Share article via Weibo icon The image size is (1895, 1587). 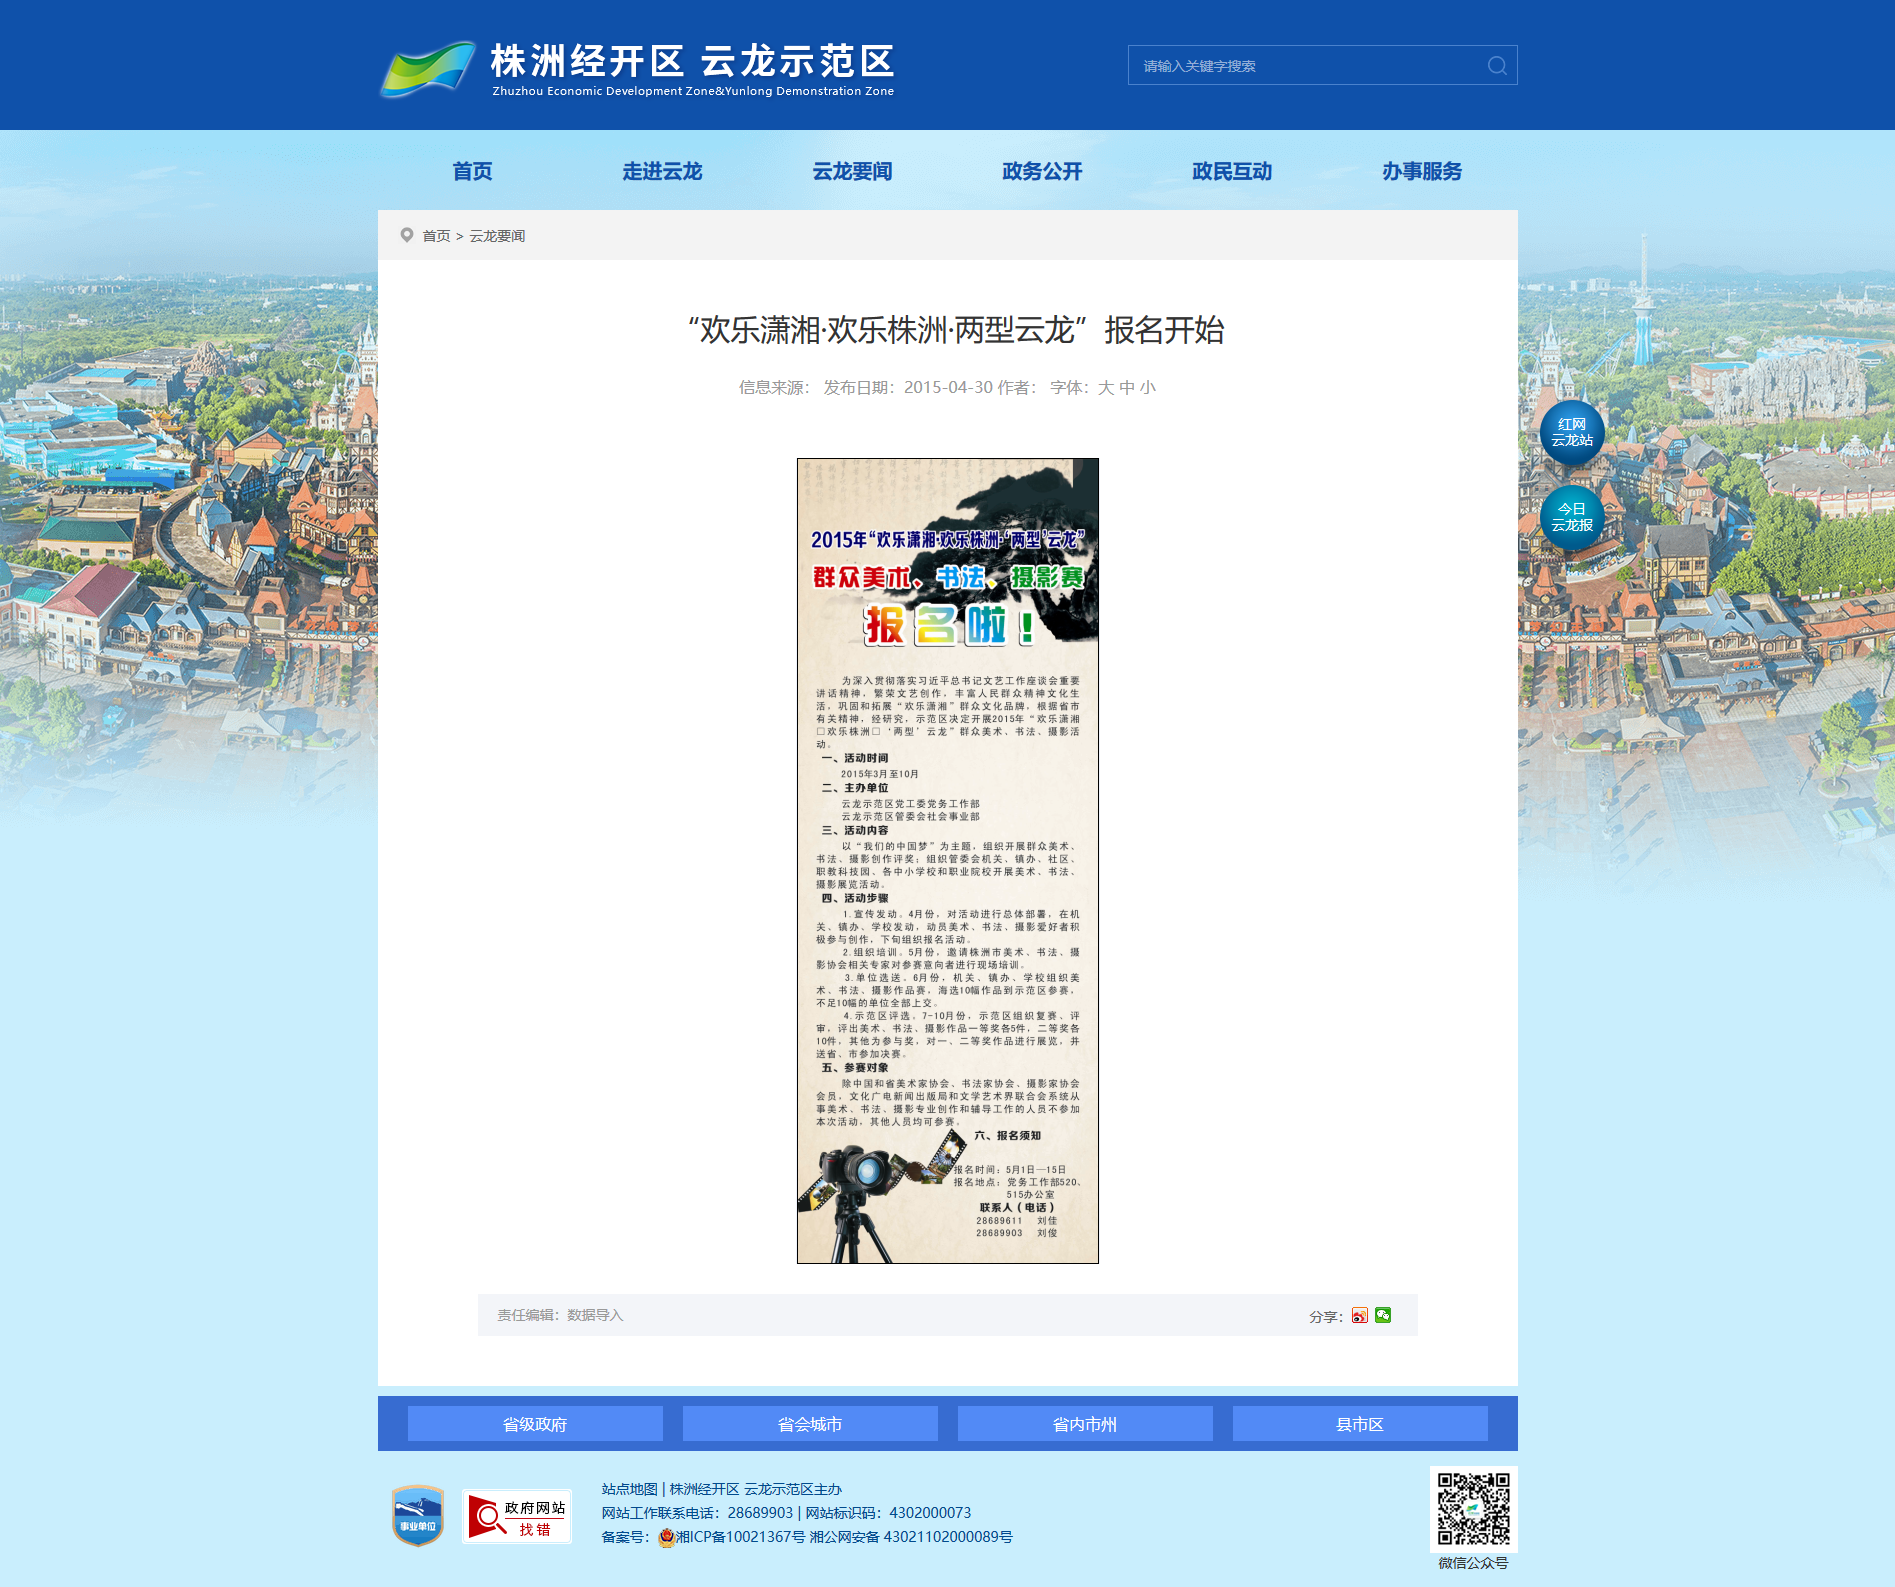1360,1316
